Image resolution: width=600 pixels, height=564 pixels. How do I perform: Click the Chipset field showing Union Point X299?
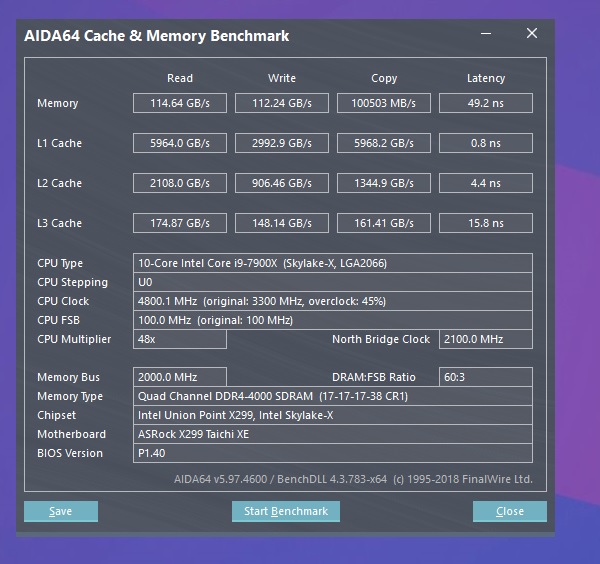click(x=333, y=415)
